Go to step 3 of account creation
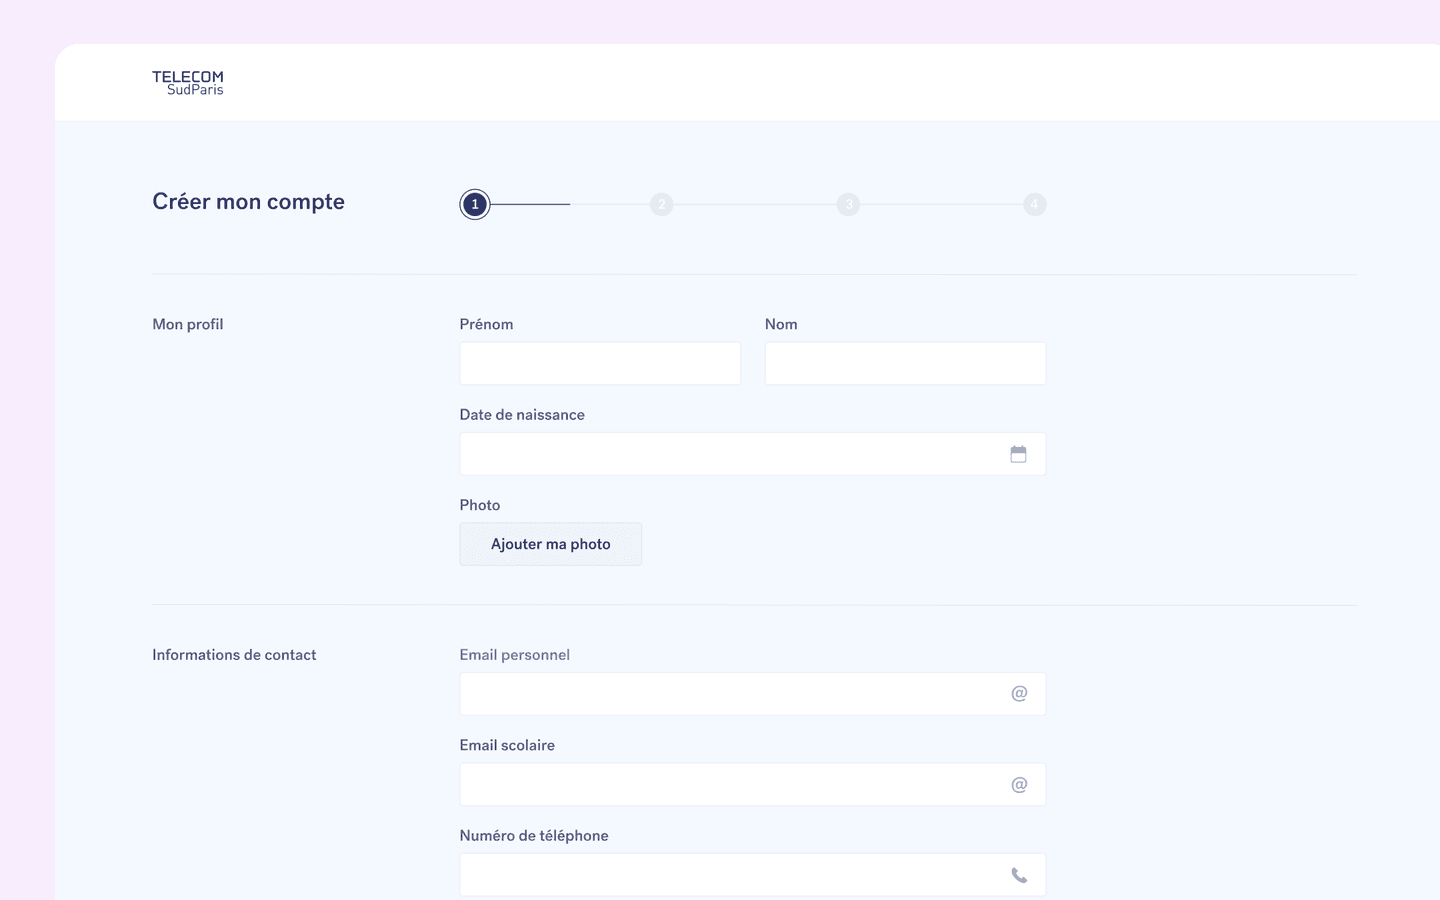This screenshot has width=1440, height=900. click(x=848, y=204)
